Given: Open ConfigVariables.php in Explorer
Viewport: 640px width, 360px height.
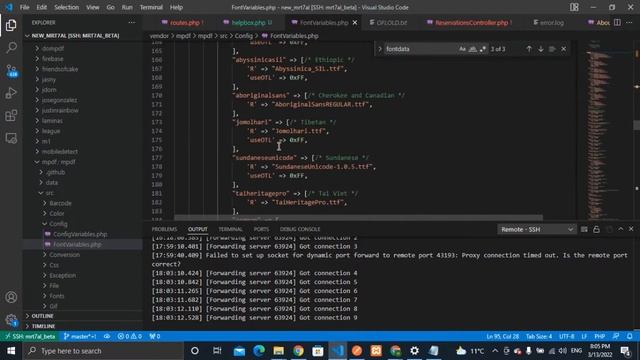Looking at the screenshot, I should [80, 234].
